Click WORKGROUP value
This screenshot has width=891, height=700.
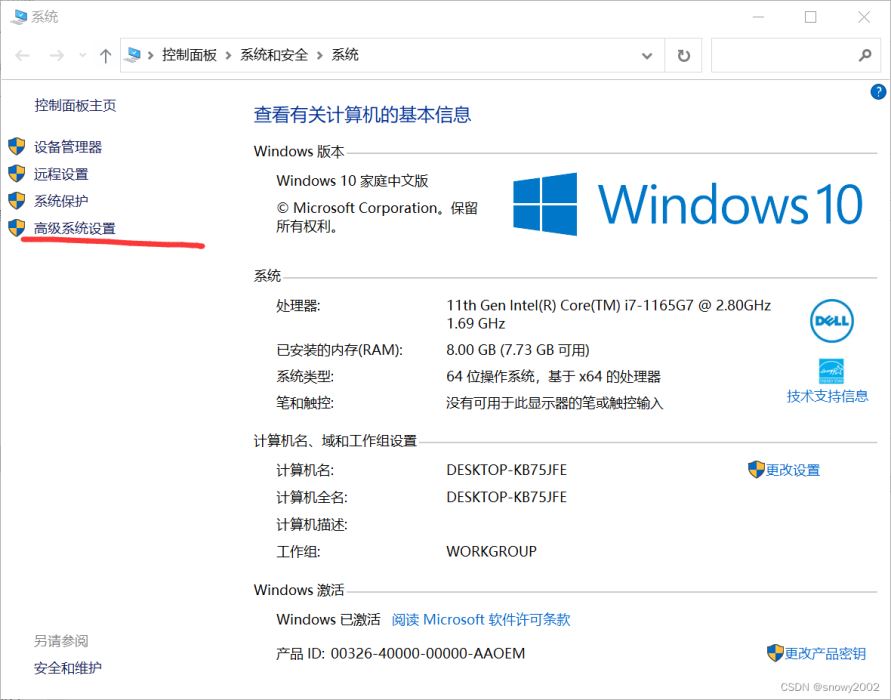[492, 551]
